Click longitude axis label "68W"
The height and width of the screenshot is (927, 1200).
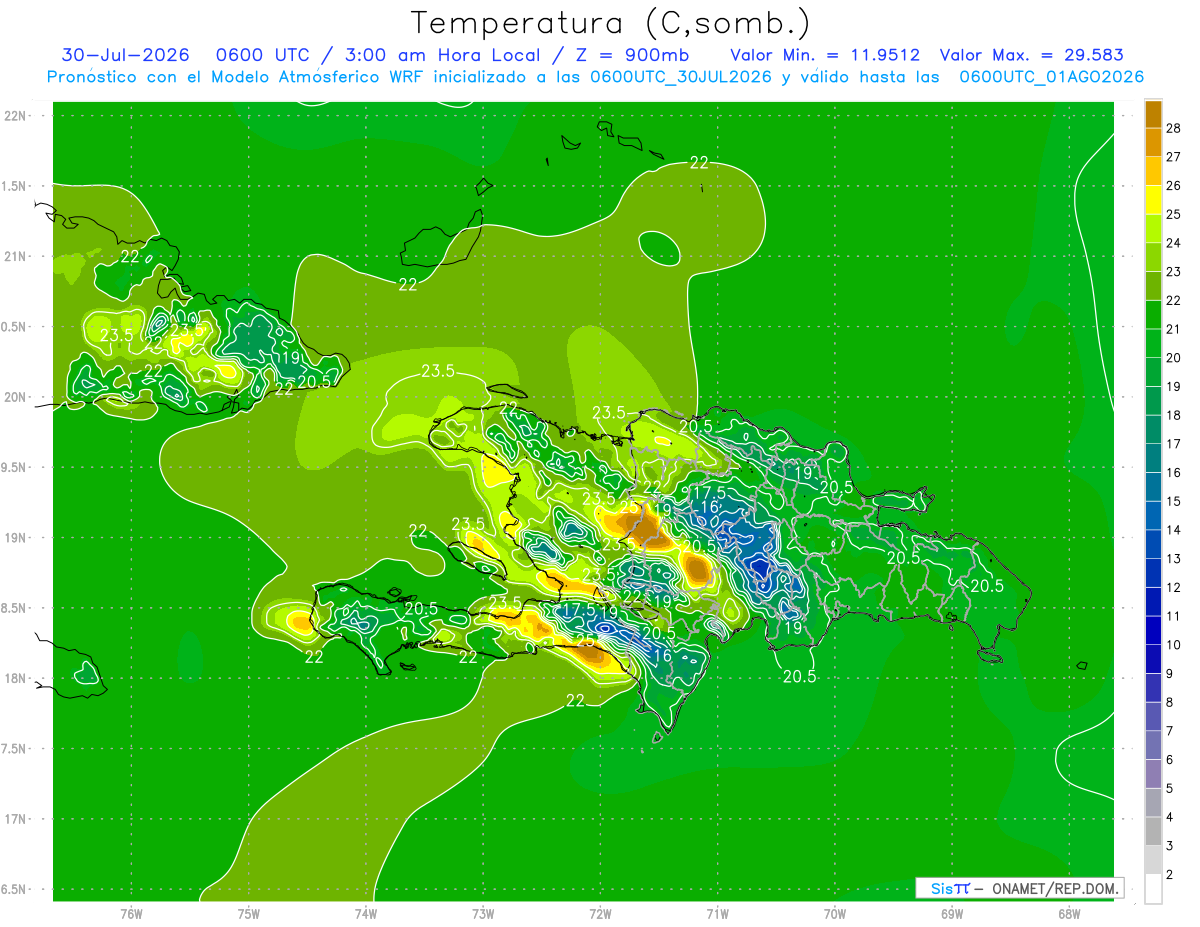click(1068, 913)
